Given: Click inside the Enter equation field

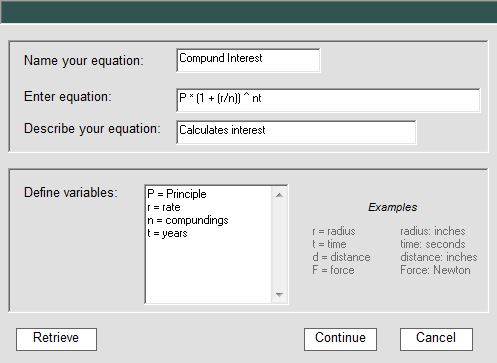Looking at the screenshot, I should click(328, 100).
